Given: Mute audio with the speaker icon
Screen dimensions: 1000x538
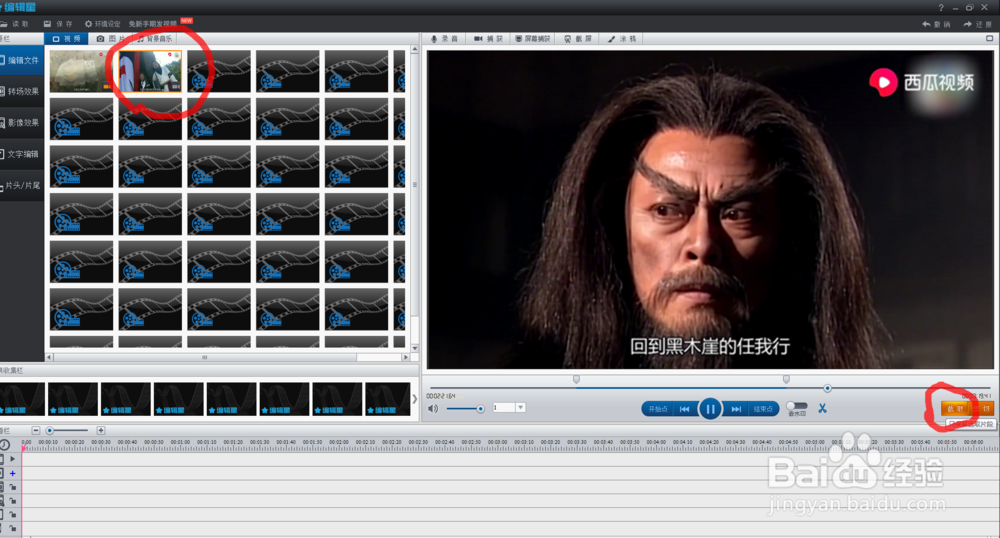Looking at the screenshot, I should [x=433, y=408].
